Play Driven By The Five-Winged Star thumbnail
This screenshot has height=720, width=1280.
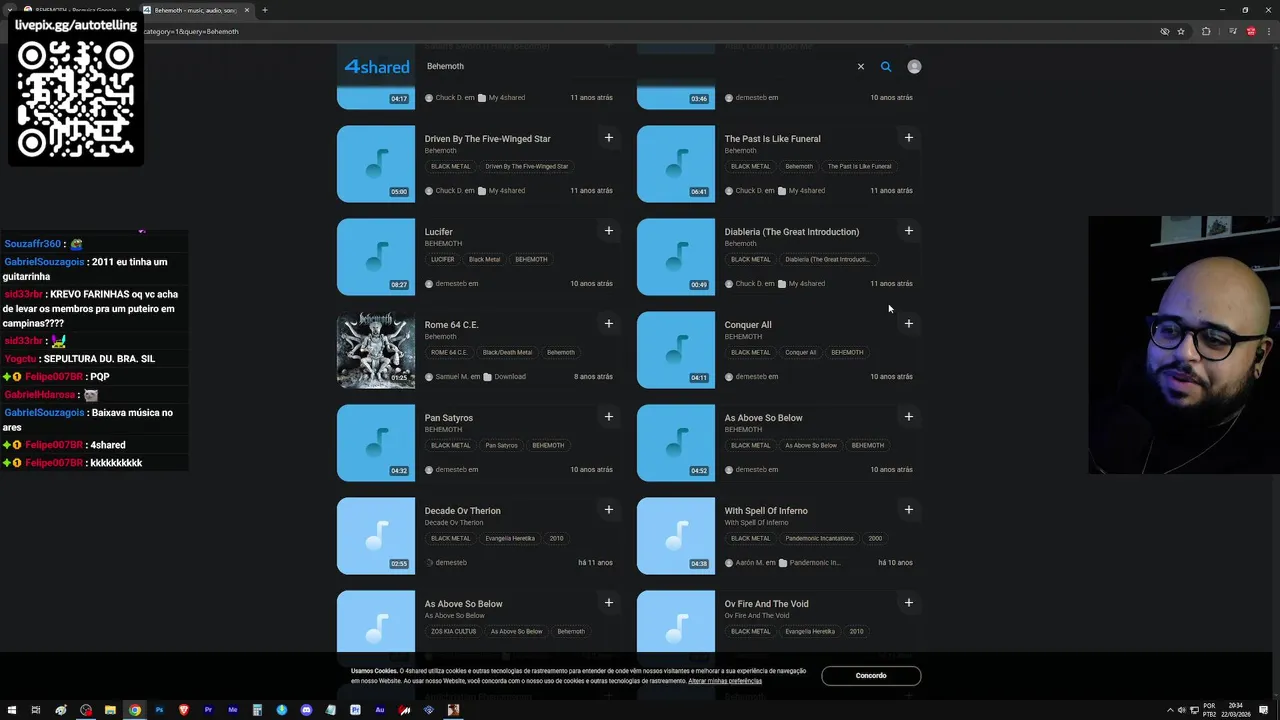point(376,164)
